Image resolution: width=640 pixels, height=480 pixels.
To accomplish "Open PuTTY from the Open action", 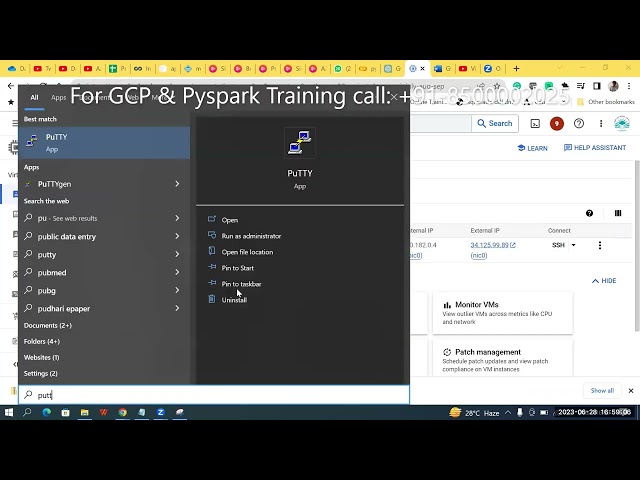I will (x=229, y=220).
